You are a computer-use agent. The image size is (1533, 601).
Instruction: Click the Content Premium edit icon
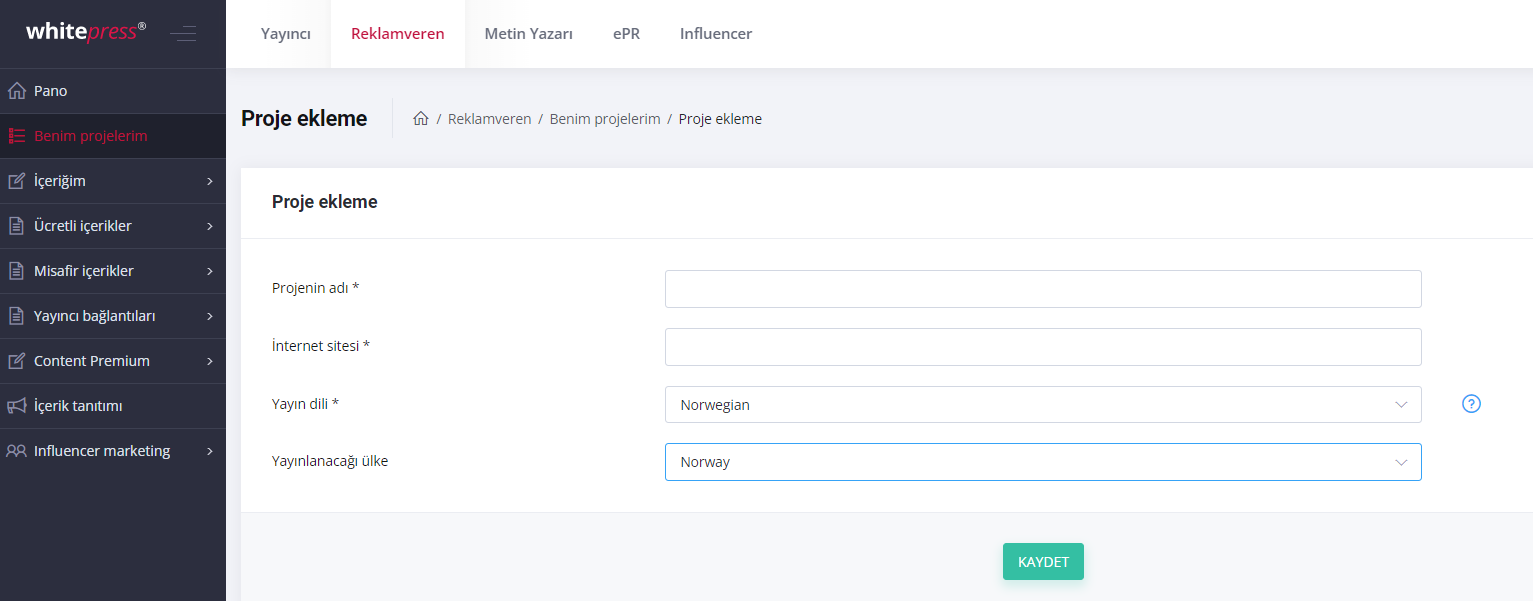tap(16, 361)
